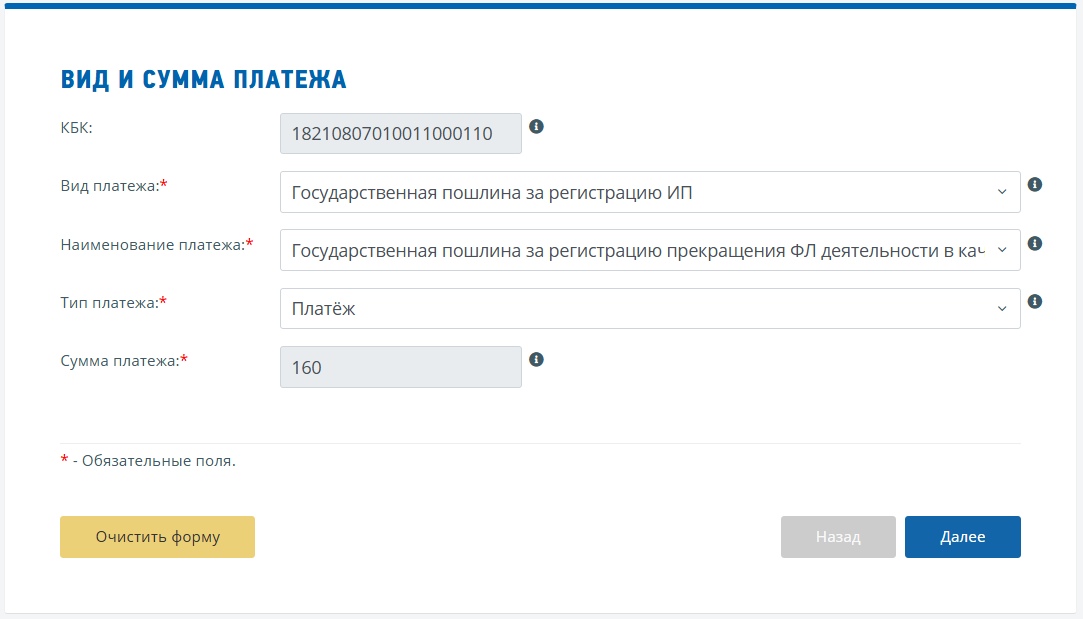Open the tooltip icon for Наименование платежа
Image resolution: width=1083 pixels, height=619 pixels.
click(1035, 242)
